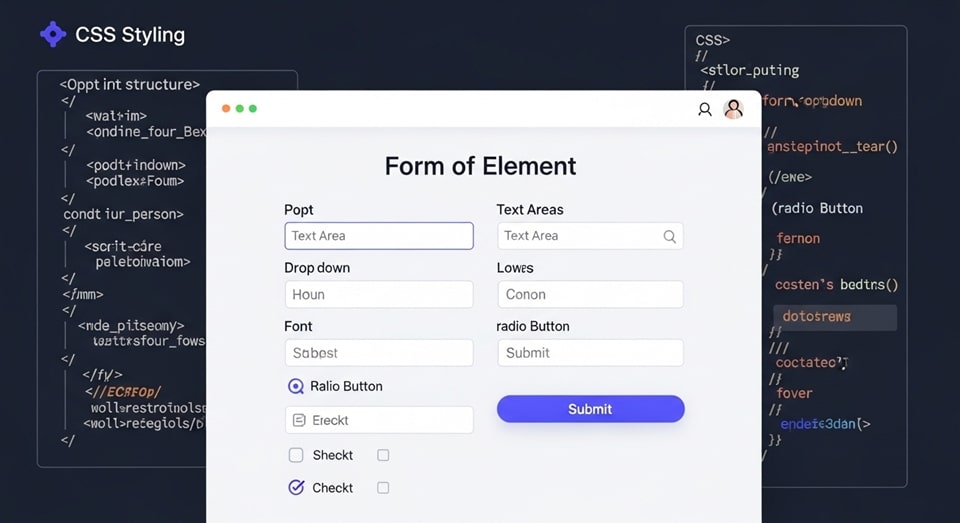Focus the Popt Text Area input
The height and width of the screenshot is (523, 960).
tap(379, 236)
